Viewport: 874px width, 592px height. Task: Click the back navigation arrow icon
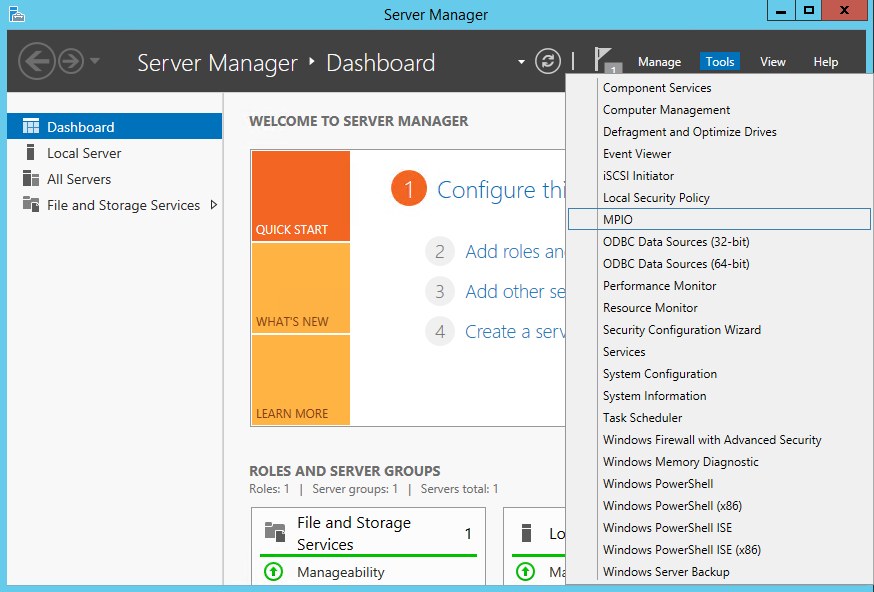click(x=36, y=61)
